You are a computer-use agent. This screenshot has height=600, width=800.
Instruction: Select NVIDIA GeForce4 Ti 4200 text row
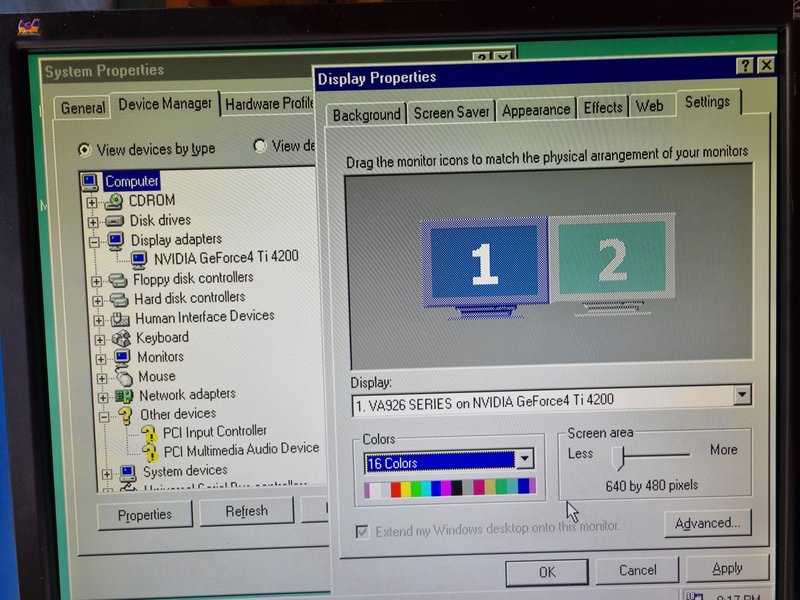[226, 257]
